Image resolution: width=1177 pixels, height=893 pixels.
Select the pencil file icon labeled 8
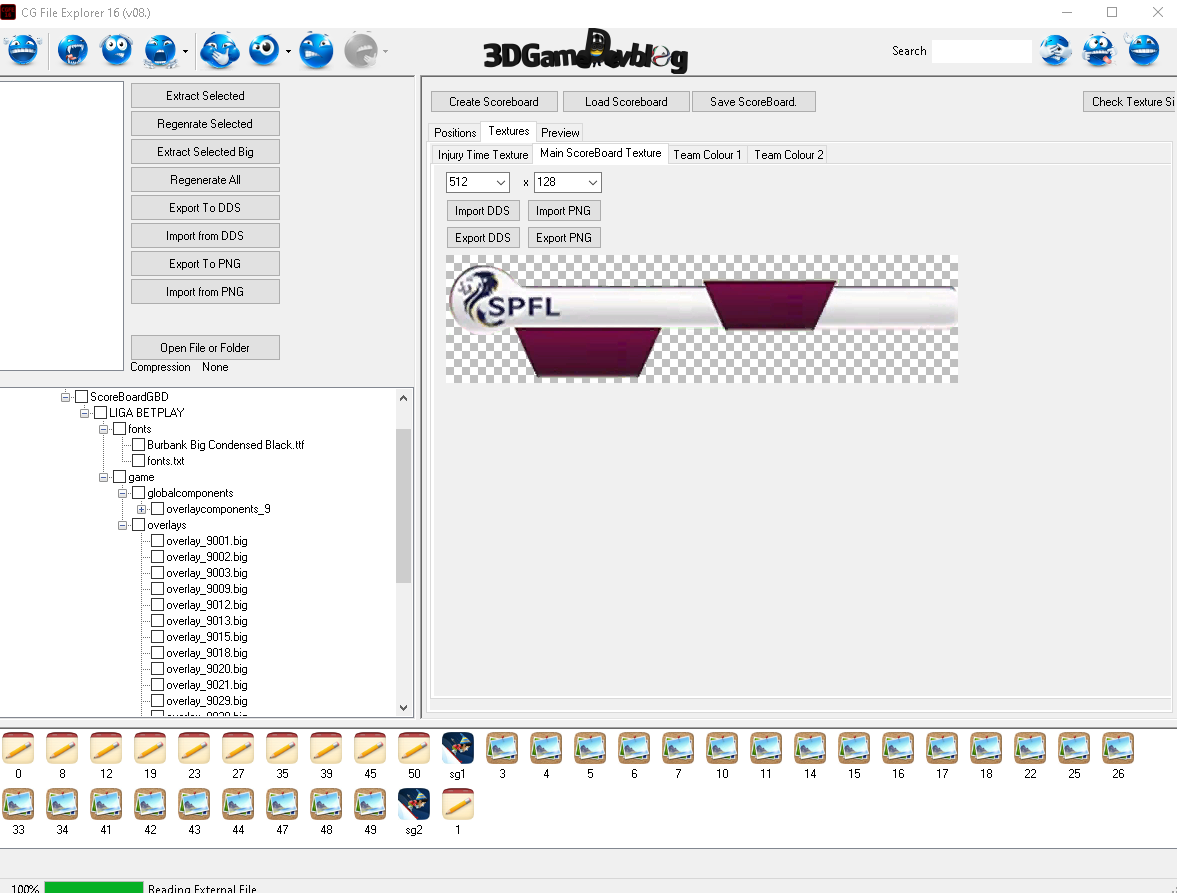coord(62,748)
